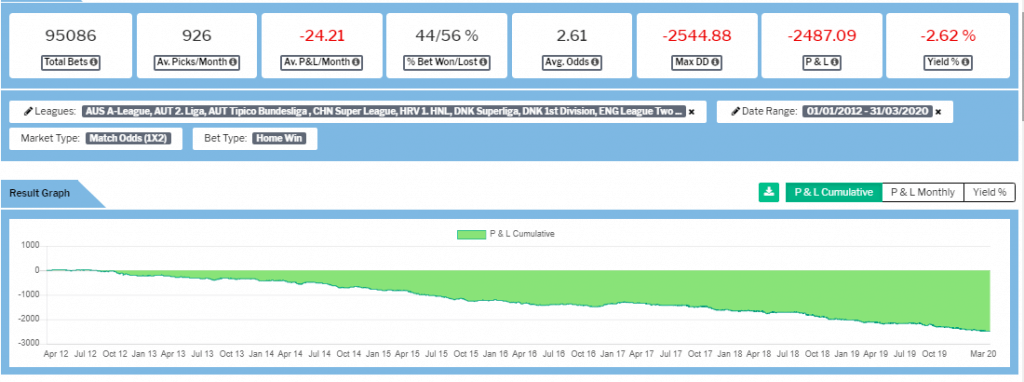Viewport: 1024px width, 382px height.
Task: Edit Date Range via pencil icon
Action: [735, 112]
